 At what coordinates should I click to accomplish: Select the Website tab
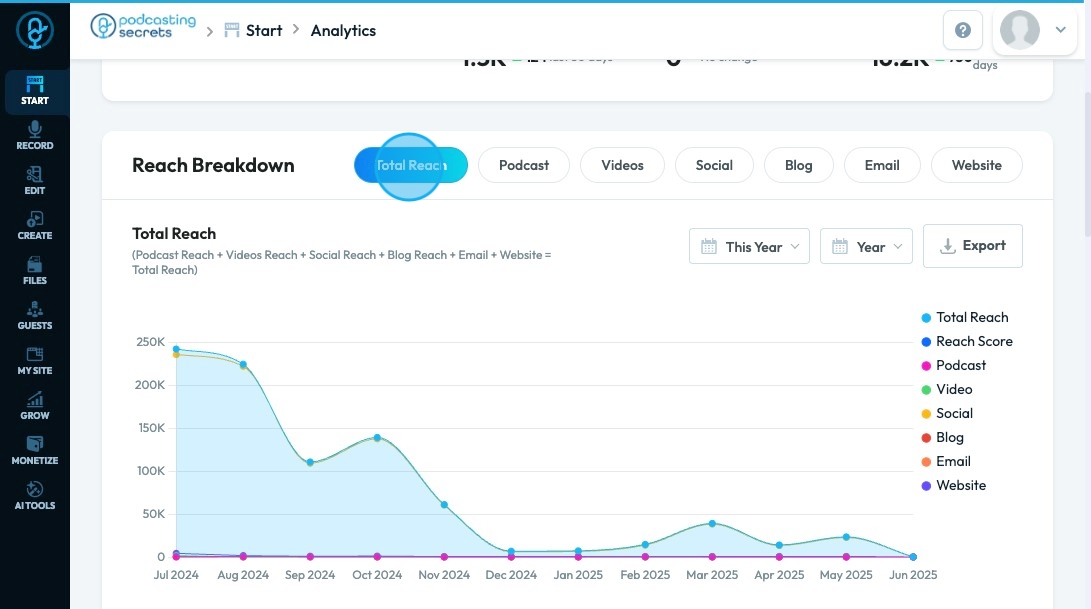click(977, 165)
